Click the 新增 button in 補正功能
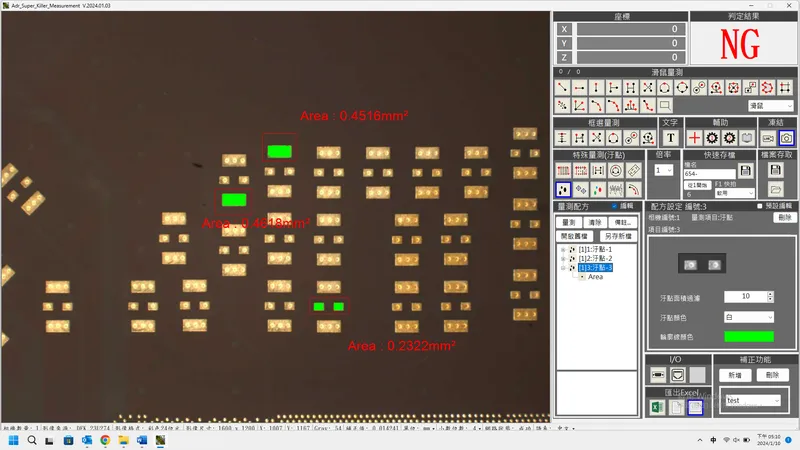The image size is (800, 450). coord(733,374)
